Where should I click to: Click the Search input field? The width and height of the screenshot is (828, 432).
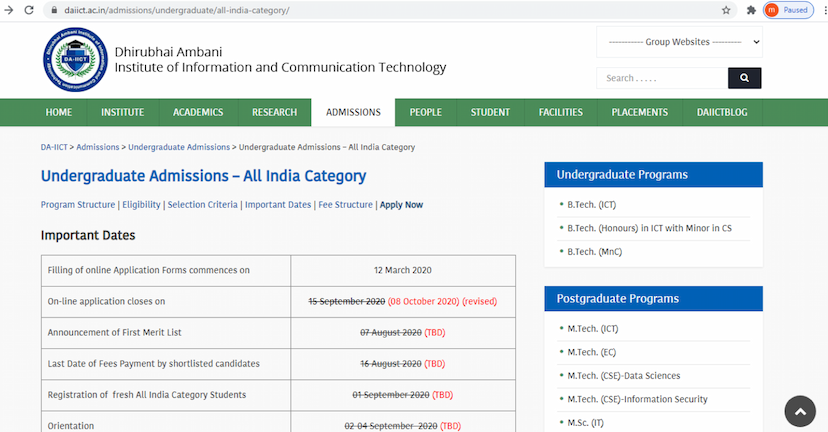click(662, 78)
